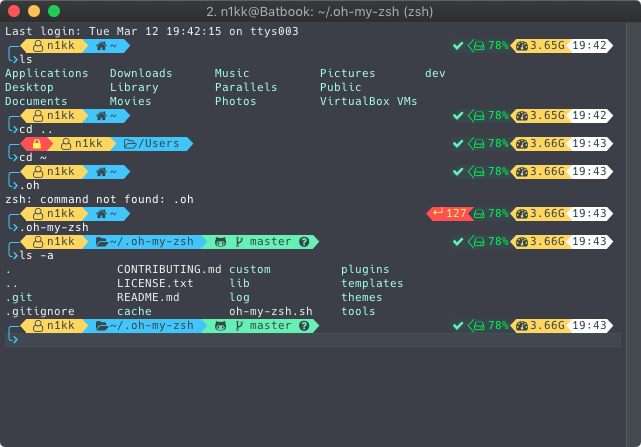Minimize the terminal using the yellow button
The image size is (641, 447).
[x=34, y=11]
